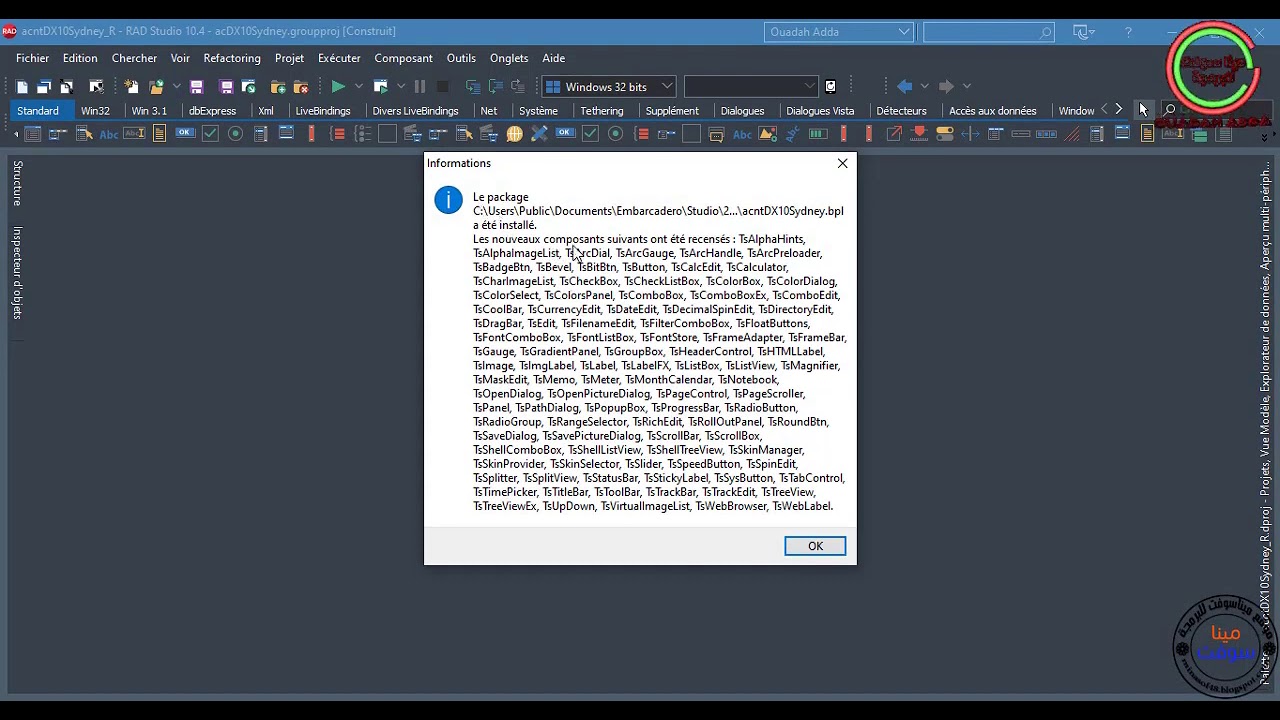Open the Projet menu
The image size is (1280, 720).
(289, 58)
